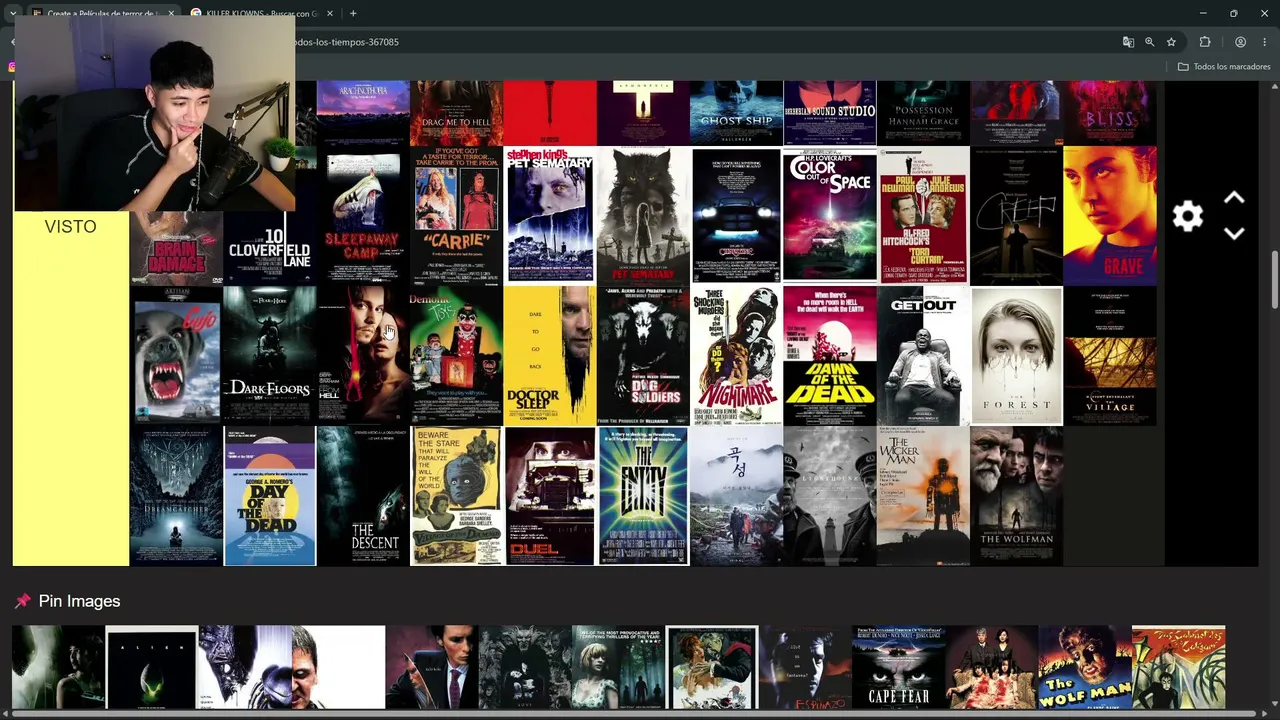Image resolution: width=1280 pixels, height=720 pixels.
Task: Select the Village of the Damned poster
Action: point(456,496)
